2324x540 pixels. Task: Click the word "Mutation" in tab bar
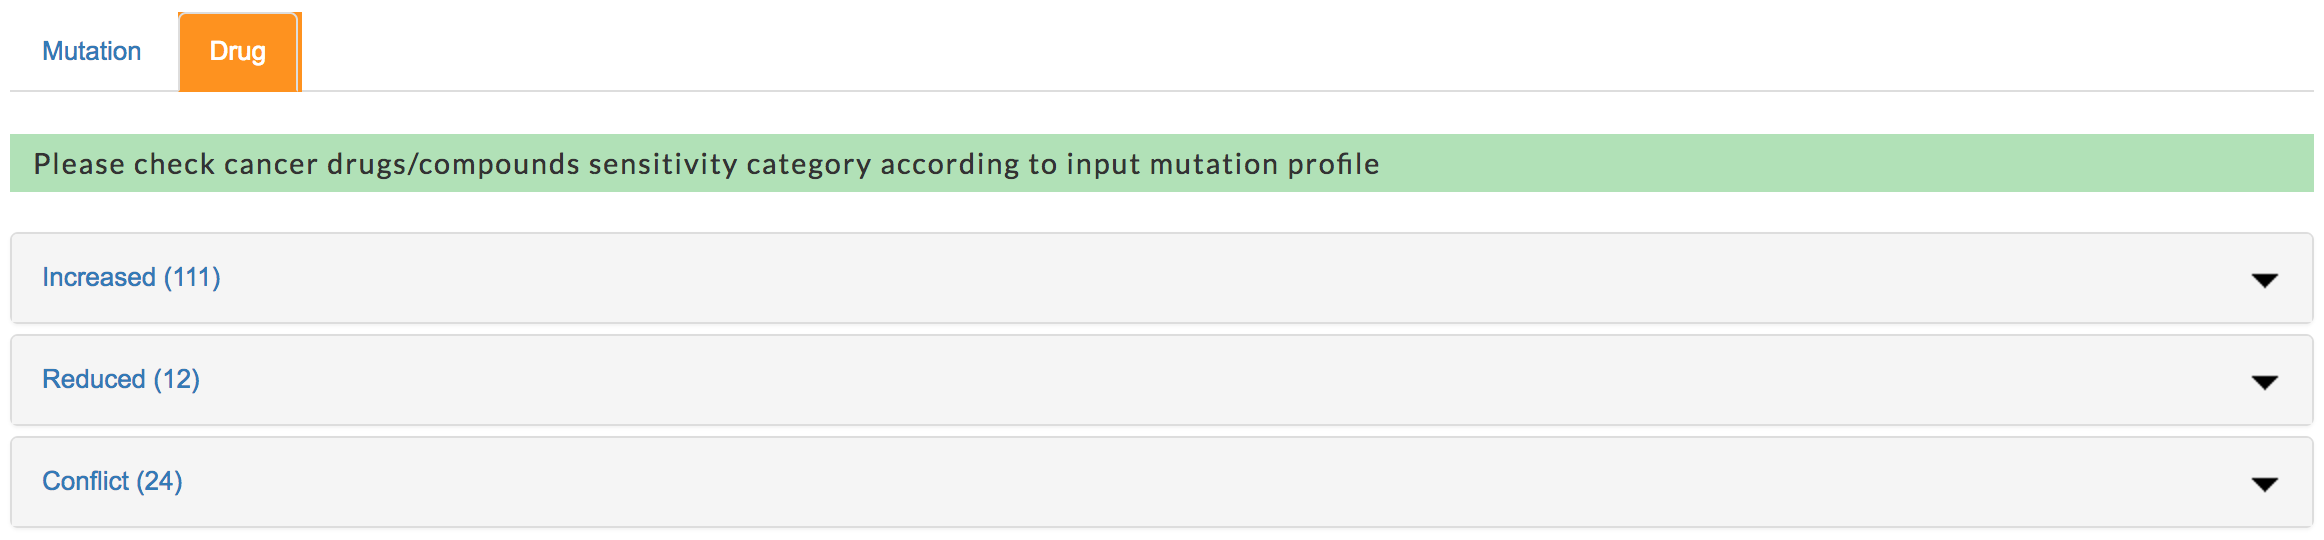pyautogui.click(x=91, y=51)
